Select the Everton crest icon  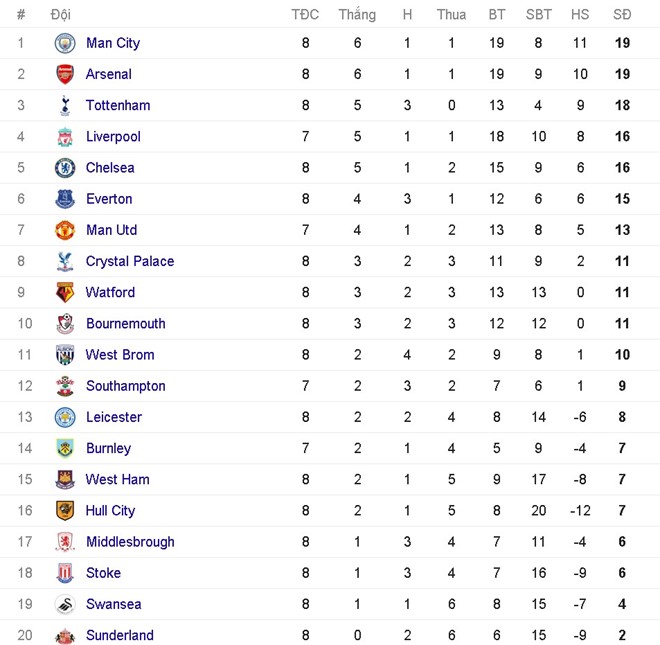[65, 199]
